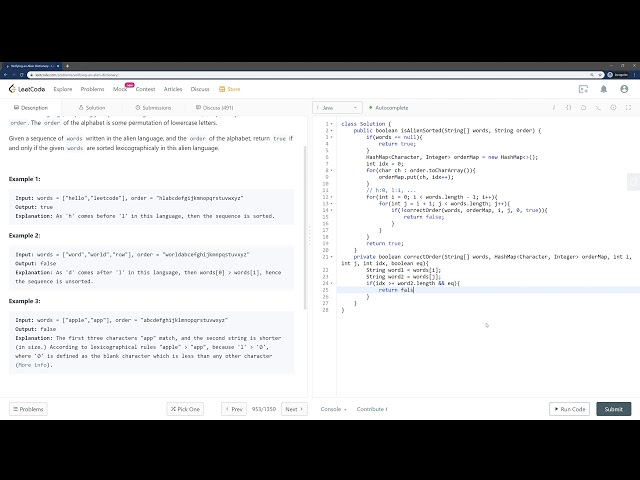Click the floating feedback icon at right edge
Image resolution: width=640 pixels, height=480 pixels.
[633, 182]
